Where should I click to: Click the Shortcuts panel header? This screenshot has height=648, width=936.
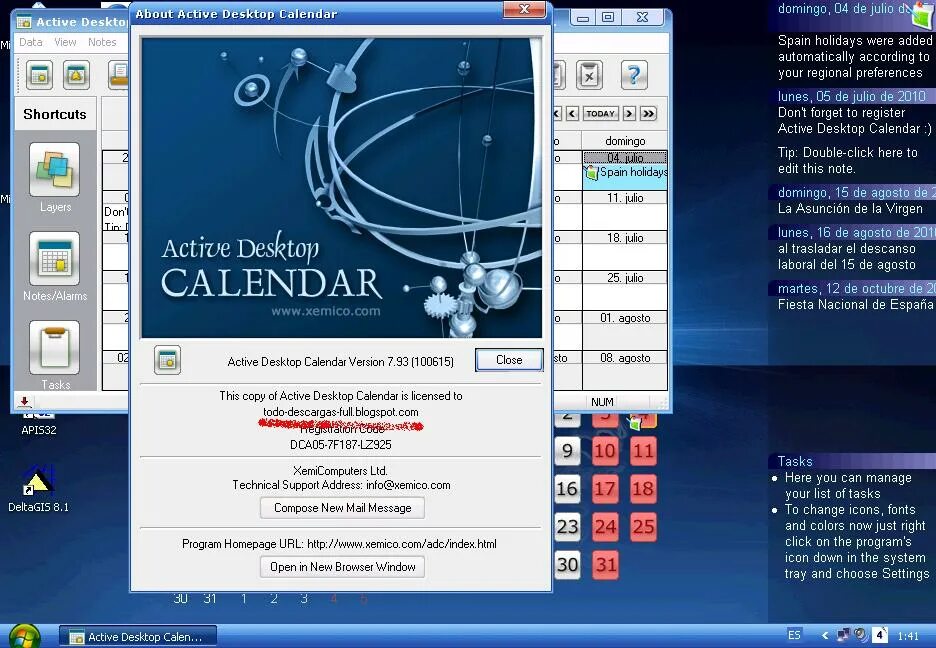pos(55,114)
